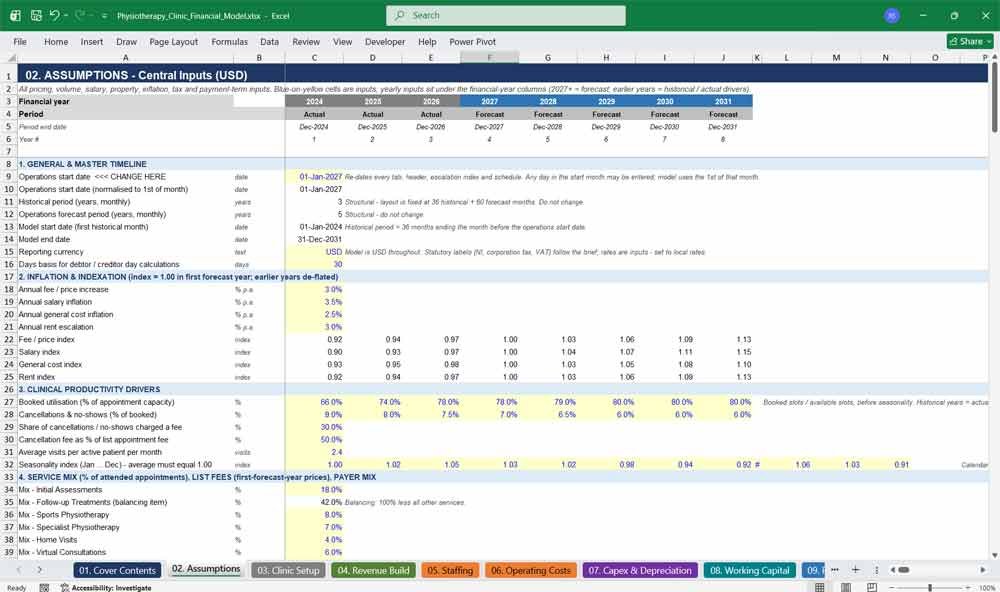Viewport: 1000px width, 592px height.
Task: Click the zoom slider handle
Action: point(930,587)
